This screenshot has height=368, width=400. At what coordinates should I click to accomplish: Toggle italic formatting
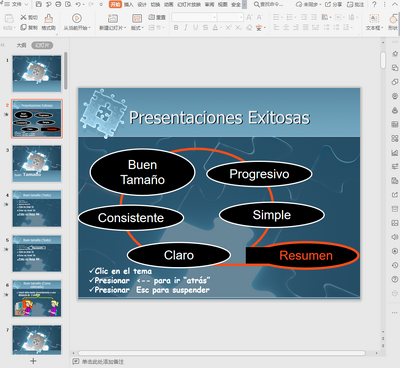[x=185, y=28]
